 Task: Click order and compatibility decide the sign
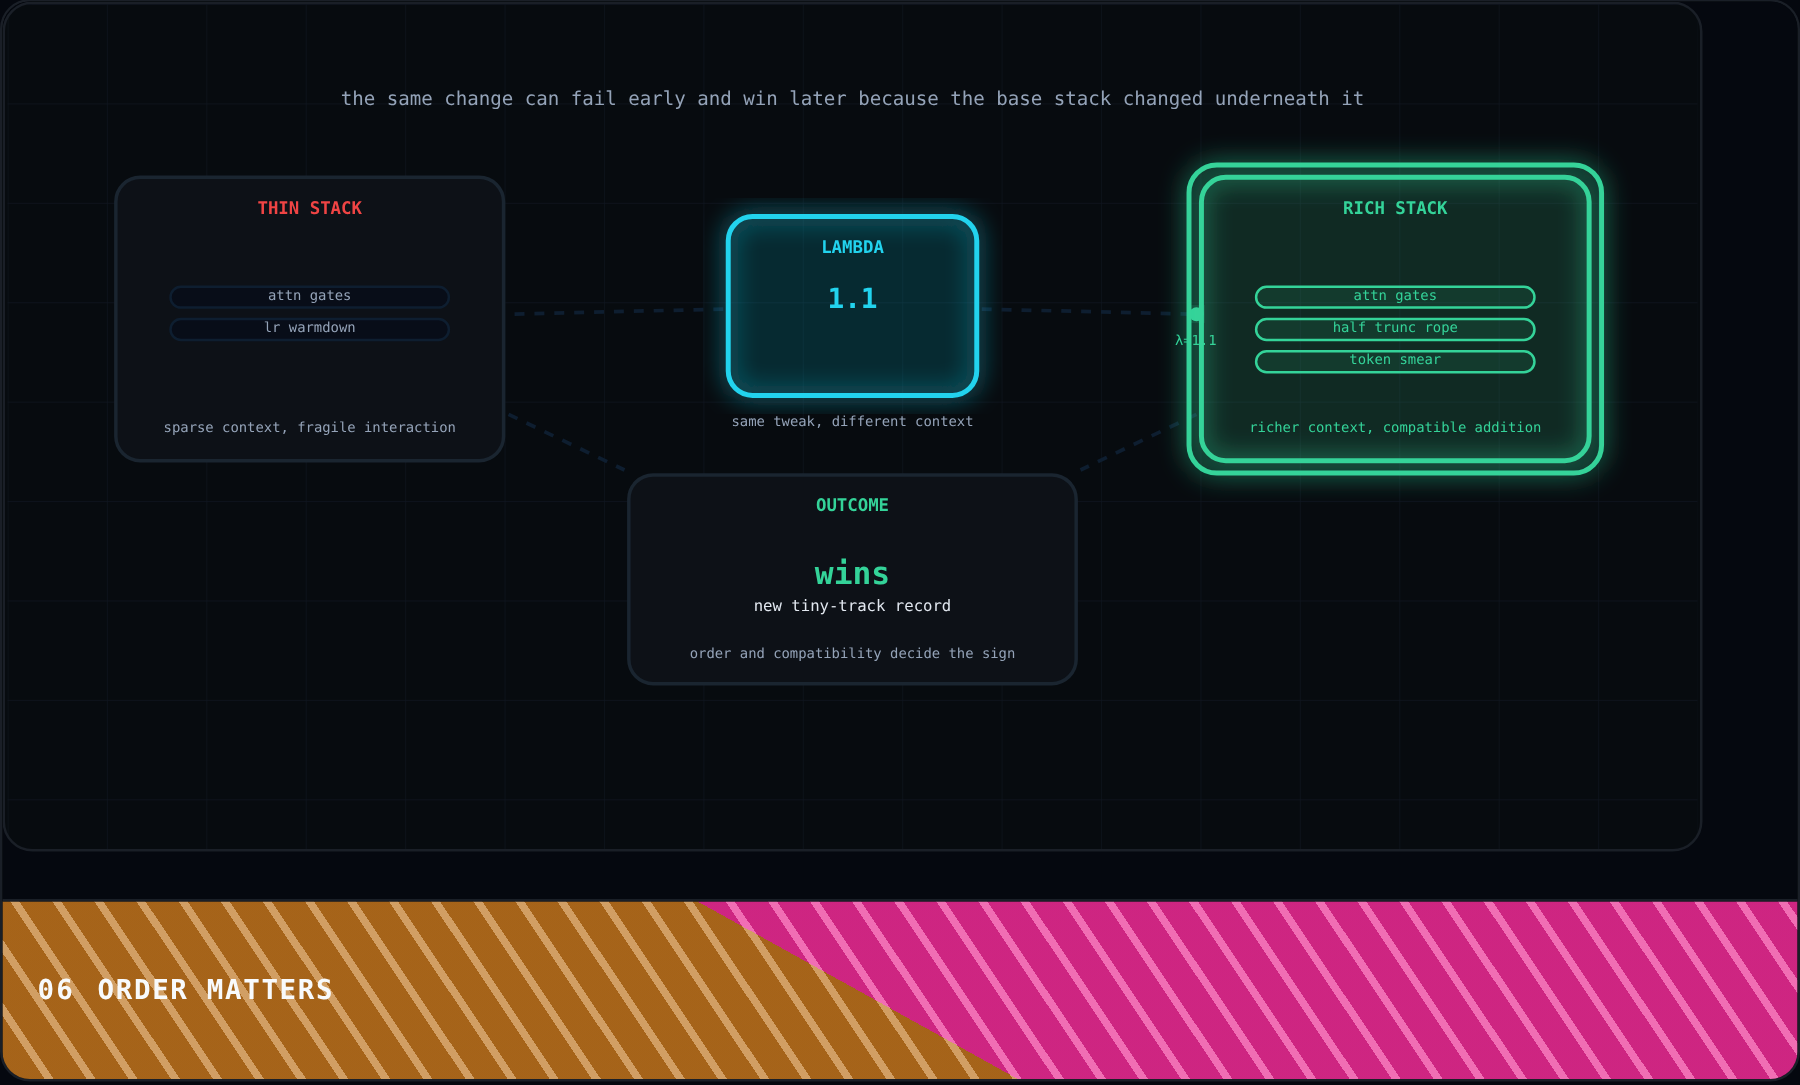[x=852, y=654]
